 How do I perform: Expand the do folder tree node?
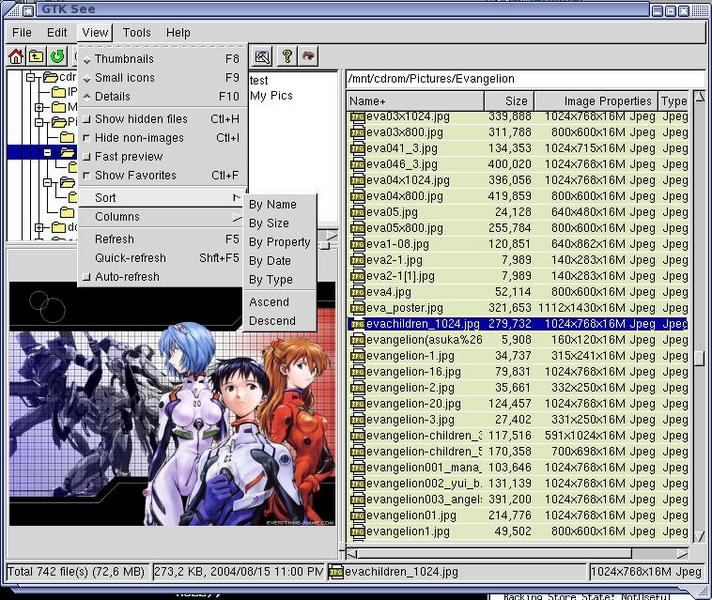(x=39, y=227)
